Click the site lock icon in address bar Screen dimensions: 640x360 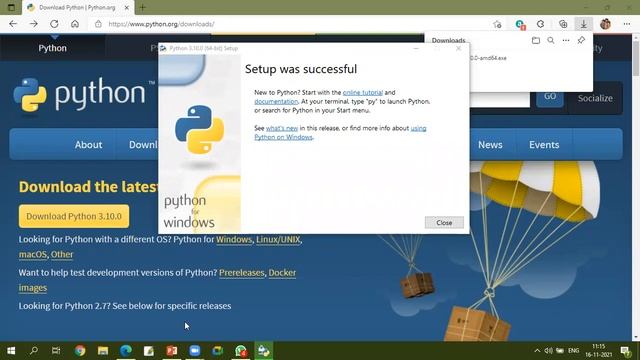pyautogui.click(x=98, y=24)
